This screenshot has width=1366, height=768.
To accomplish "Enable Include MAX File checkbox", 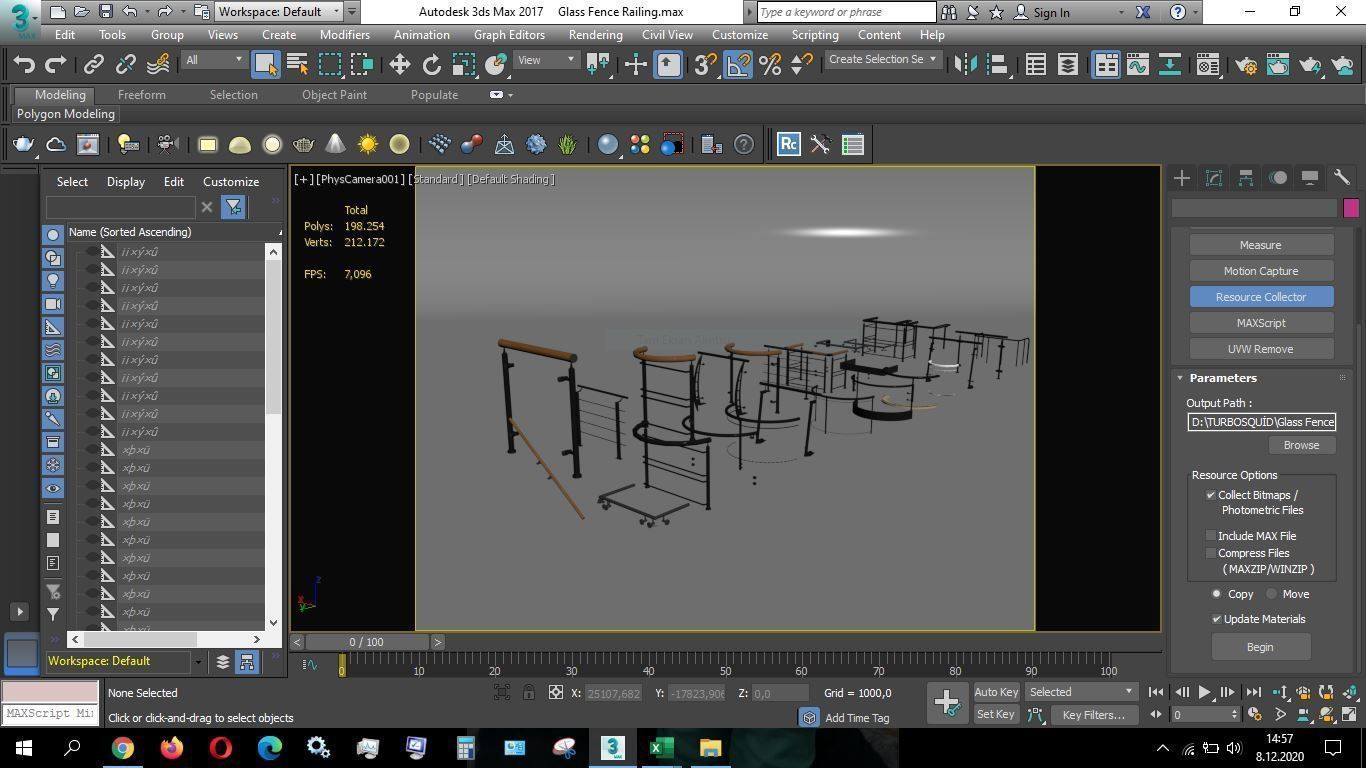I will pyautogui.click(x=1211, y=536).
